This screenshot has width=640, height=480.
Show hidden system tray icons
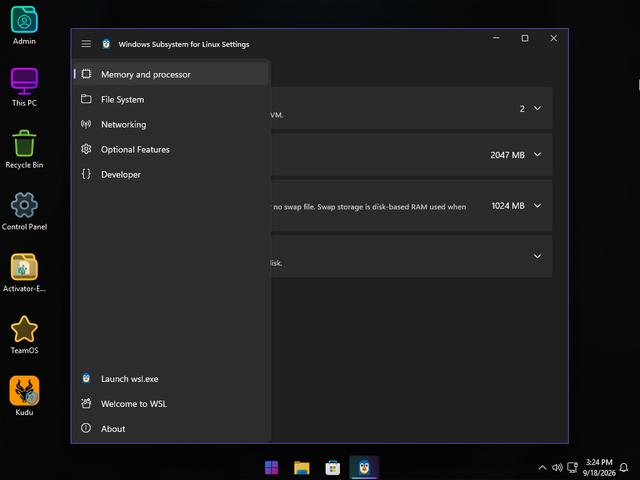542,467
